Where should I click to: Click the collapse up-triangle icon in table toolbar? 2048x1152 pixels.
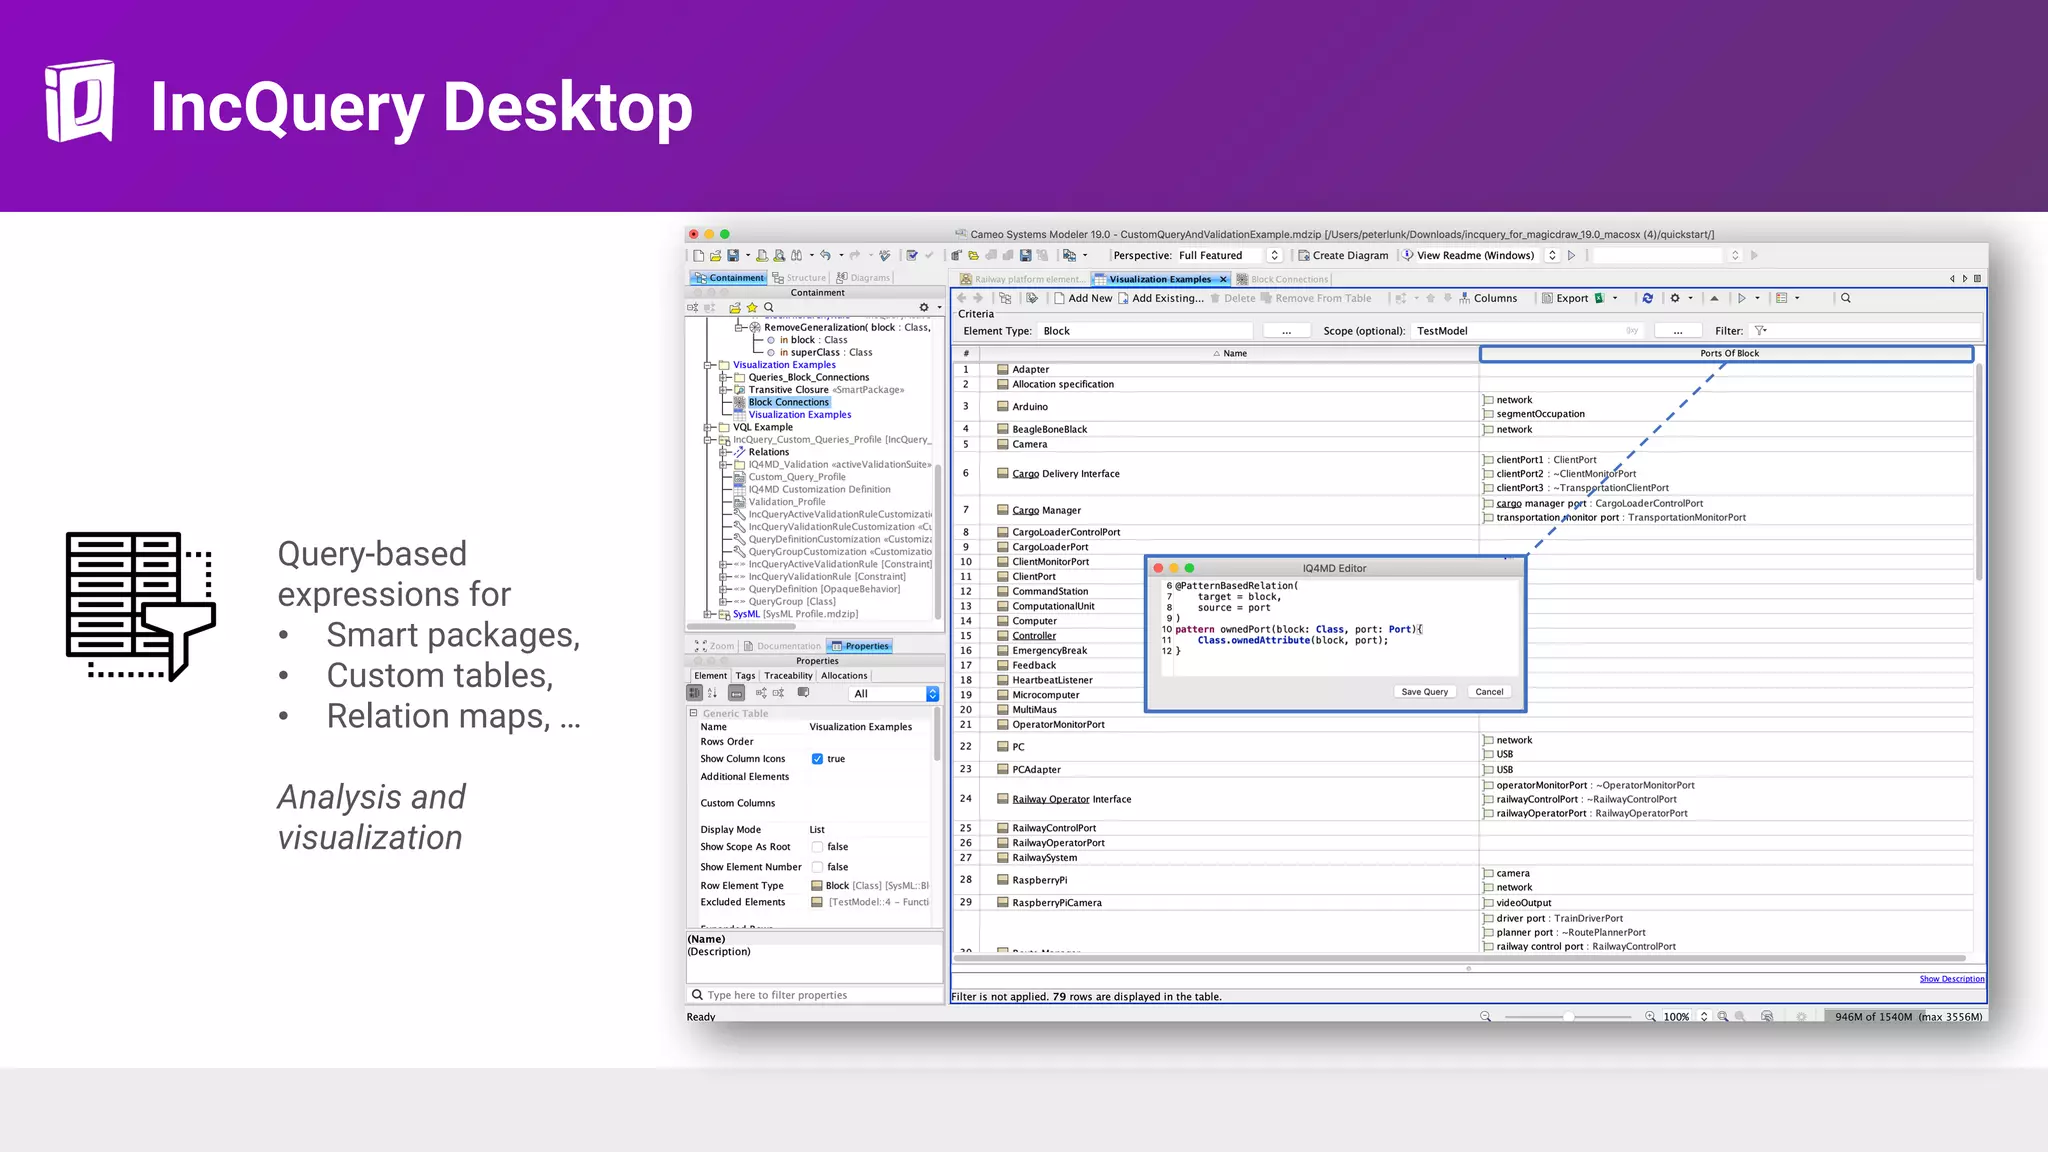click(x=1714, y=298)
